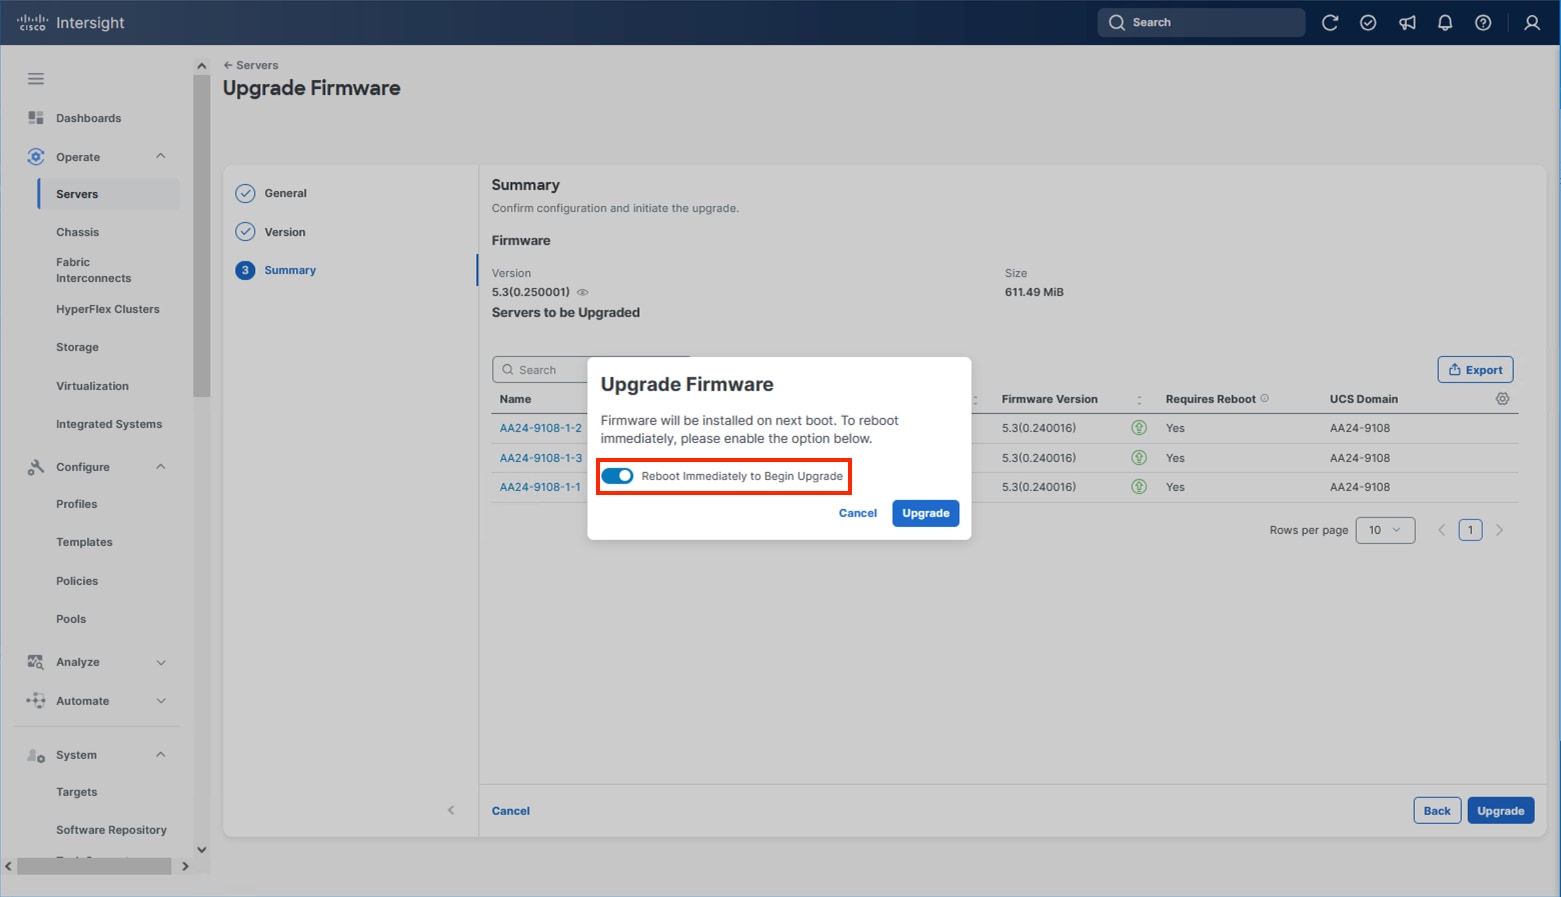The width and height of the screenshot is (1561, 897).
Task: Click the Analyze section icon
Action: point(36,662)
